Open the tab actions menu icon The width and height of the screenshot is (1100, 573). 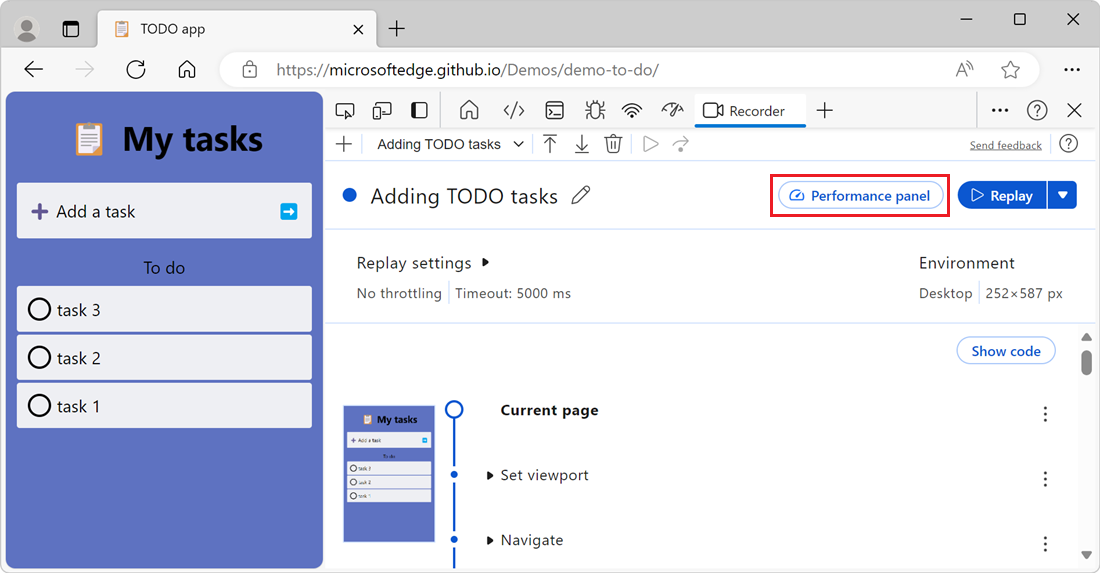coord(71,29)
